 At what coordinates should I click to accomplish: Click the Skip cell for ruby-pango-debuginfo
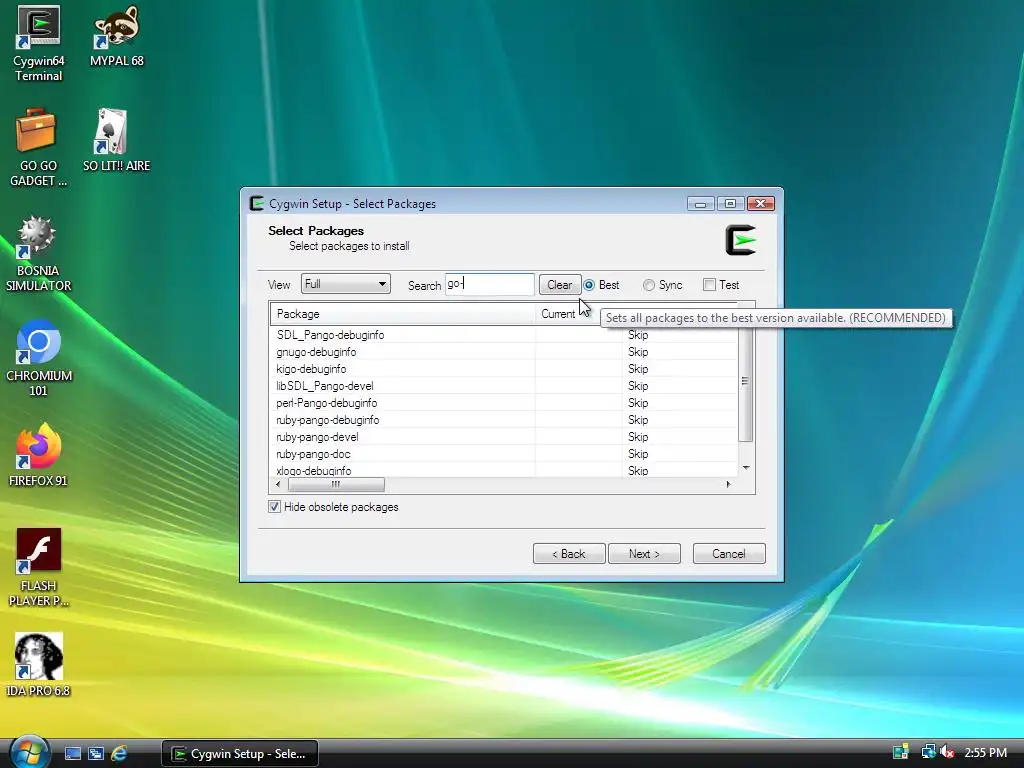click(x=638, y=420)
